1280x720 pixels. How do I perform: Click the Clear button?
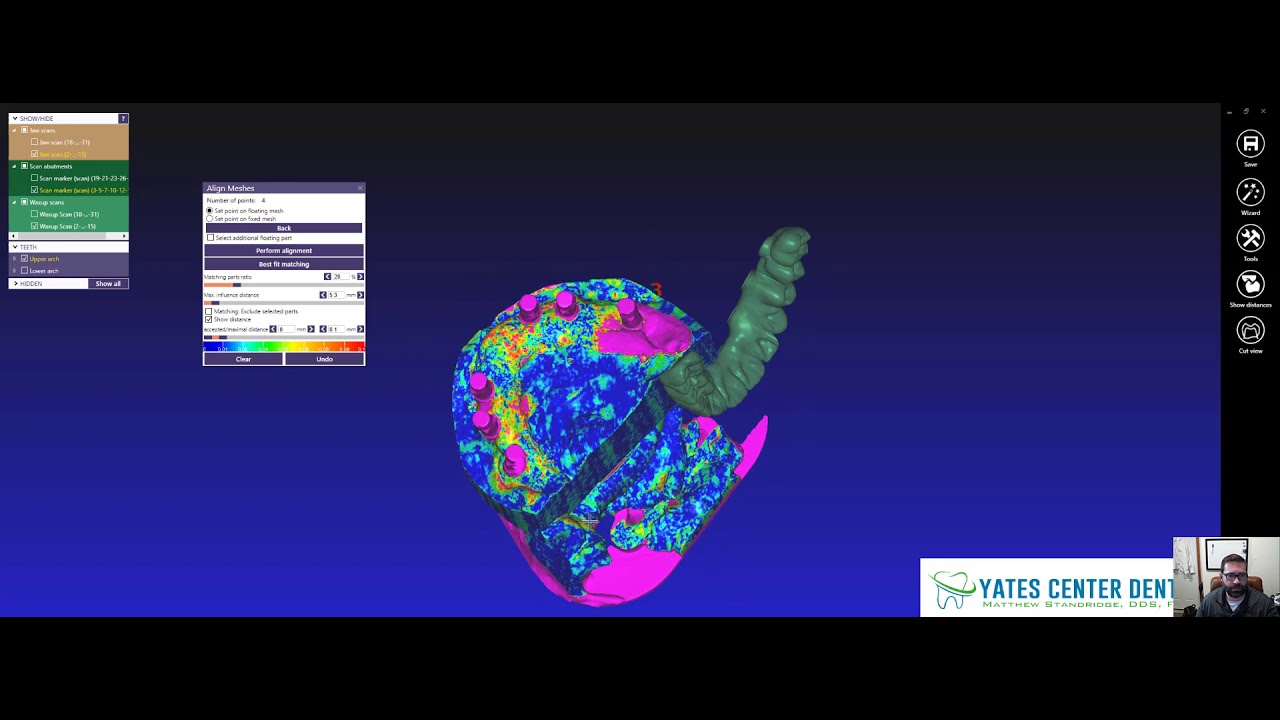pyautogui.click(x=243, y=359)
